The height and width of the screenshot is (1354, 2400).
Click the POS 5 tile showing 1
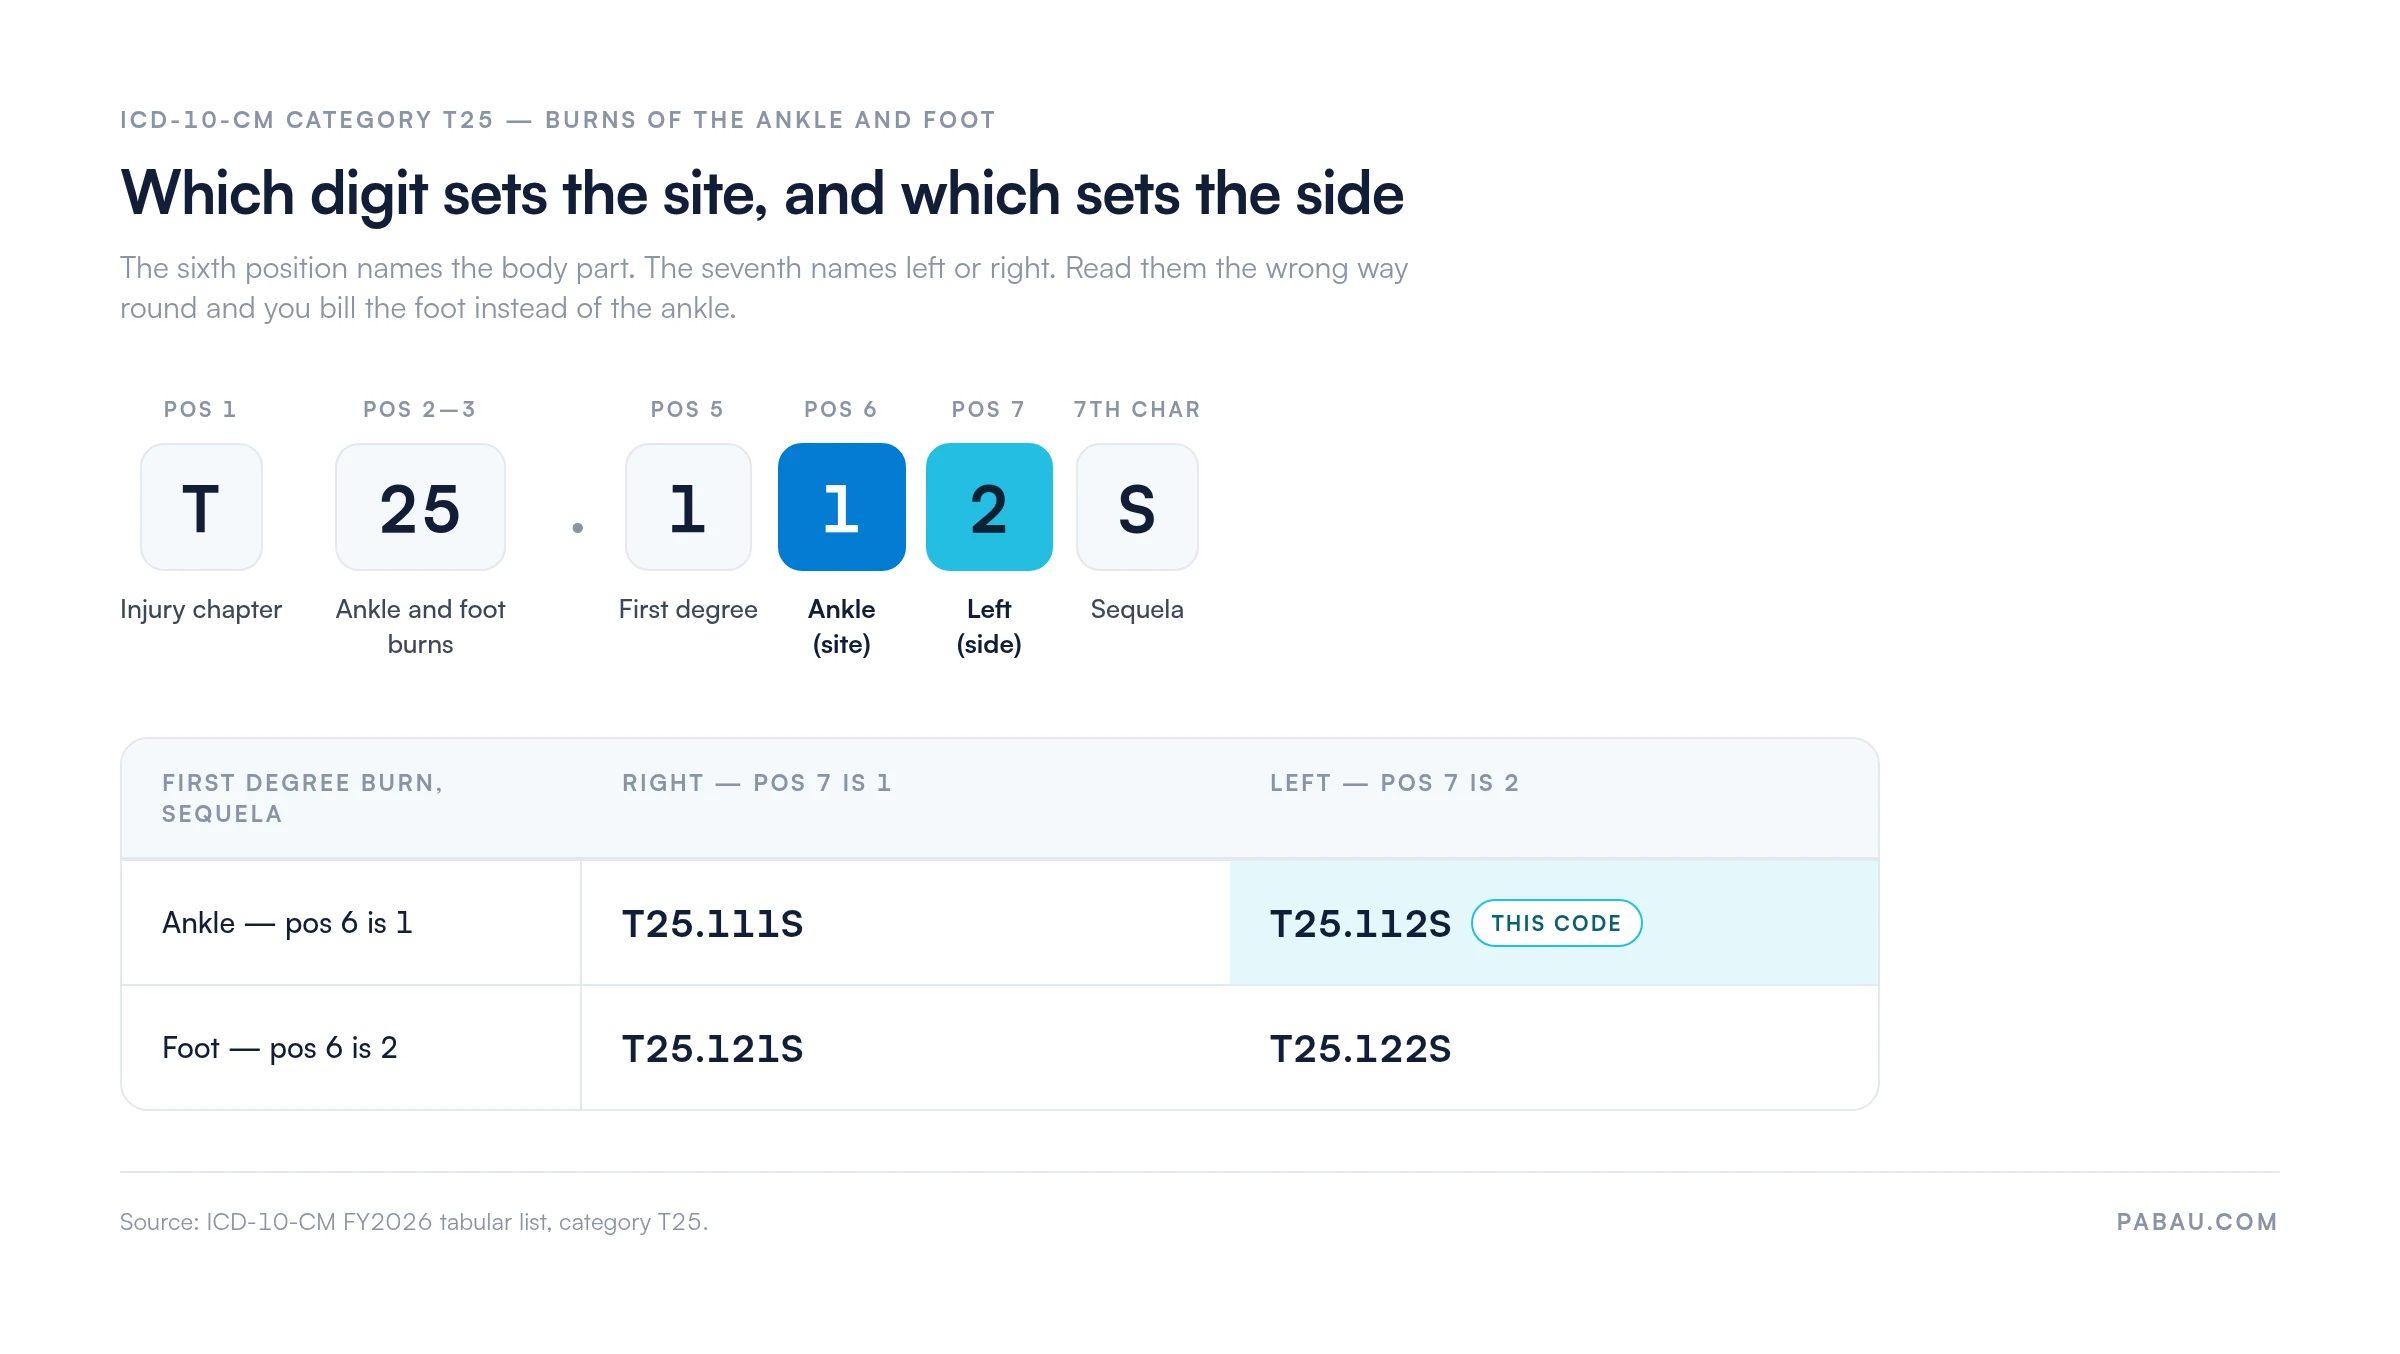click(688, 507)
